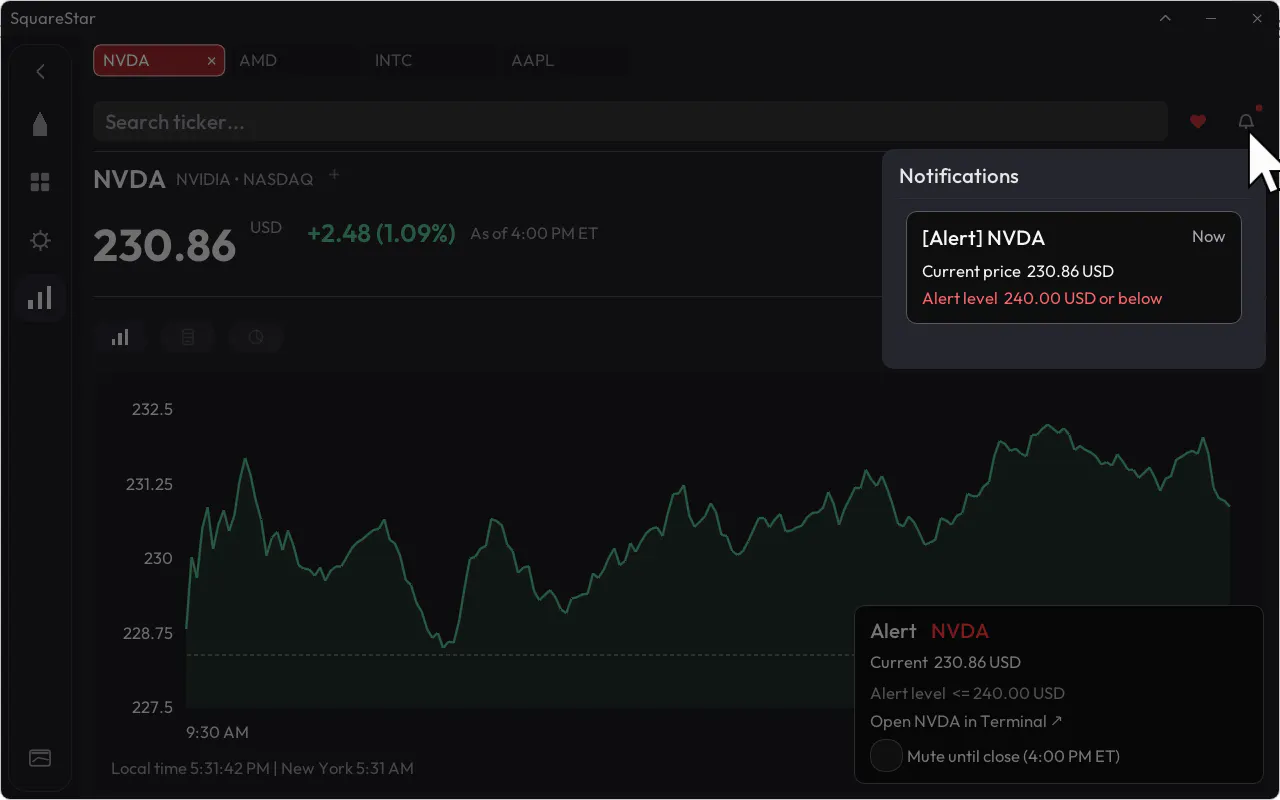This screenshot has height=800, width=1280.
Task: Click the Alert level <= 240.00 USD line in popup
Action: (967, 693)
